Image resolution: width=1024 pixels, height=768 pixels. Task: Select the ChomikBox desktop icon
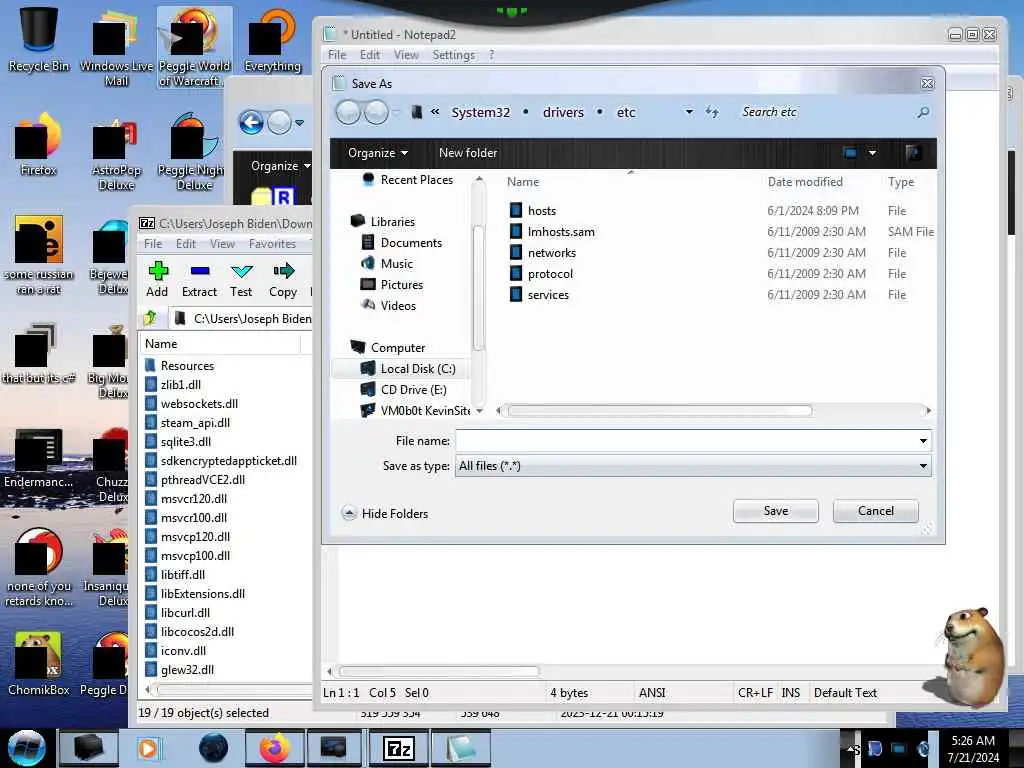click(x=39, y=664)
